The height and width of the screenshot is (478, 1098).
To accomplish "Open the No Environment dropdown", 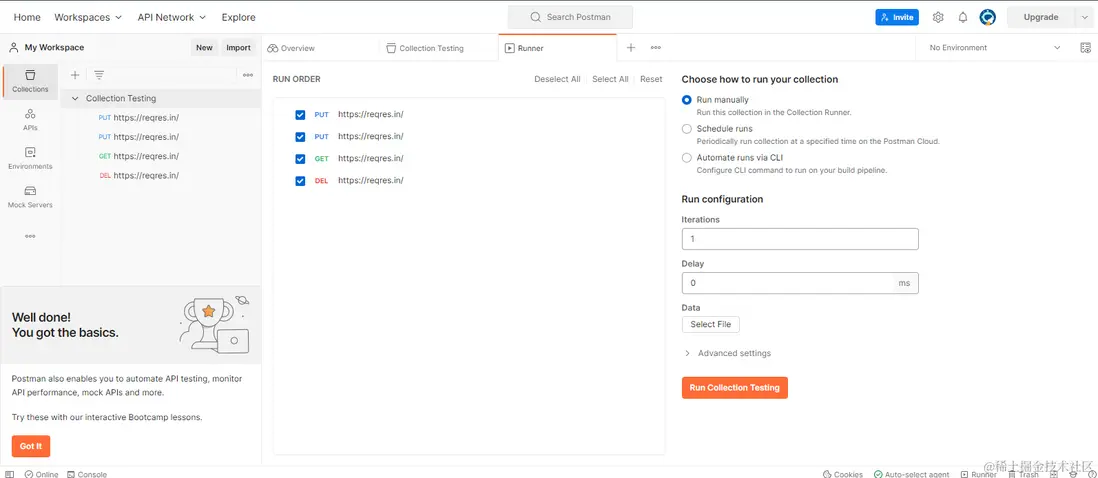I will pos(994,47).
